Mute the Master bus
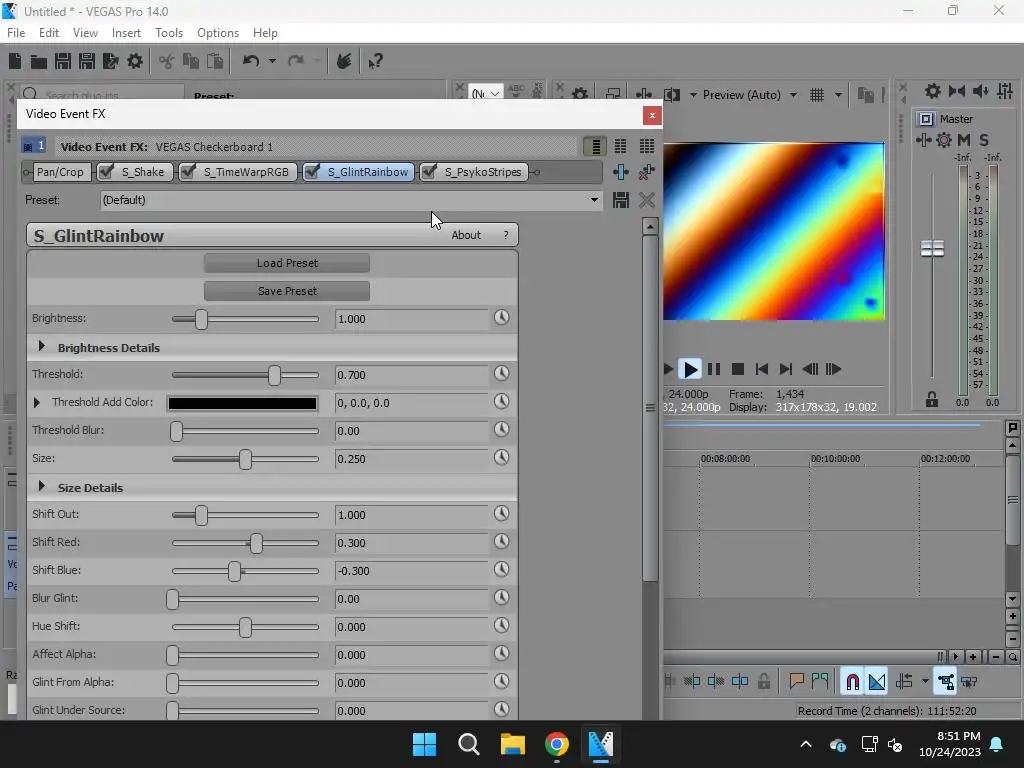1024x768 pixels. (964, 140)
